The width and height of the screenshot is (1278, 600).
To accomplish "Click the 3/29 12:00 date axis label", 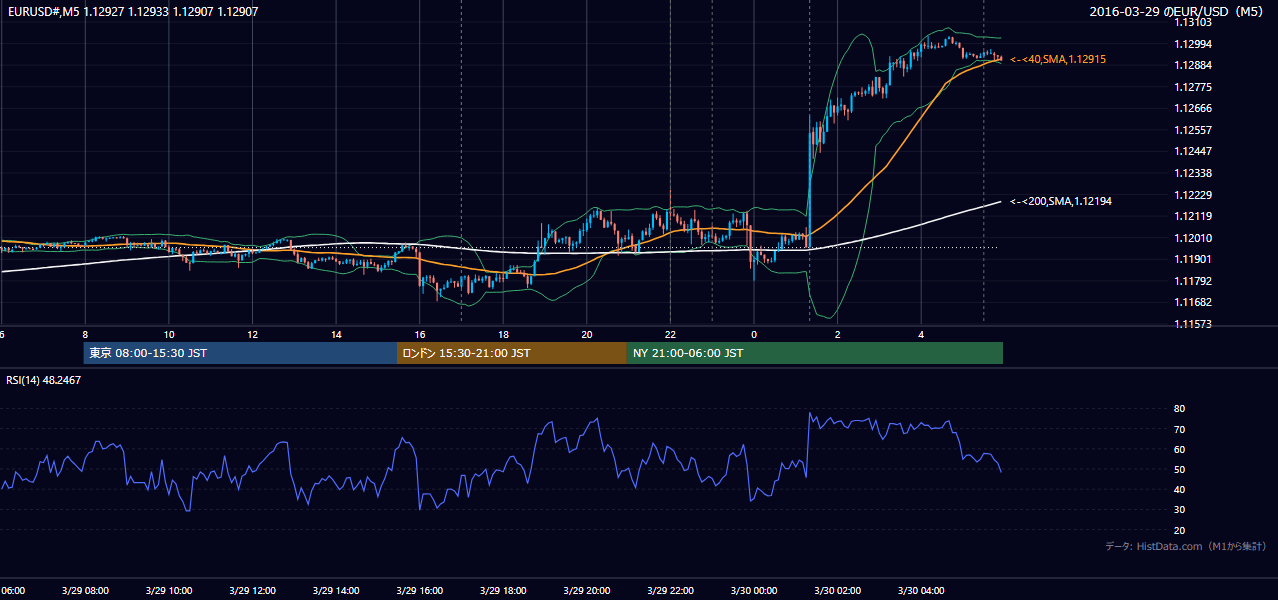I will tap(252, 590).
